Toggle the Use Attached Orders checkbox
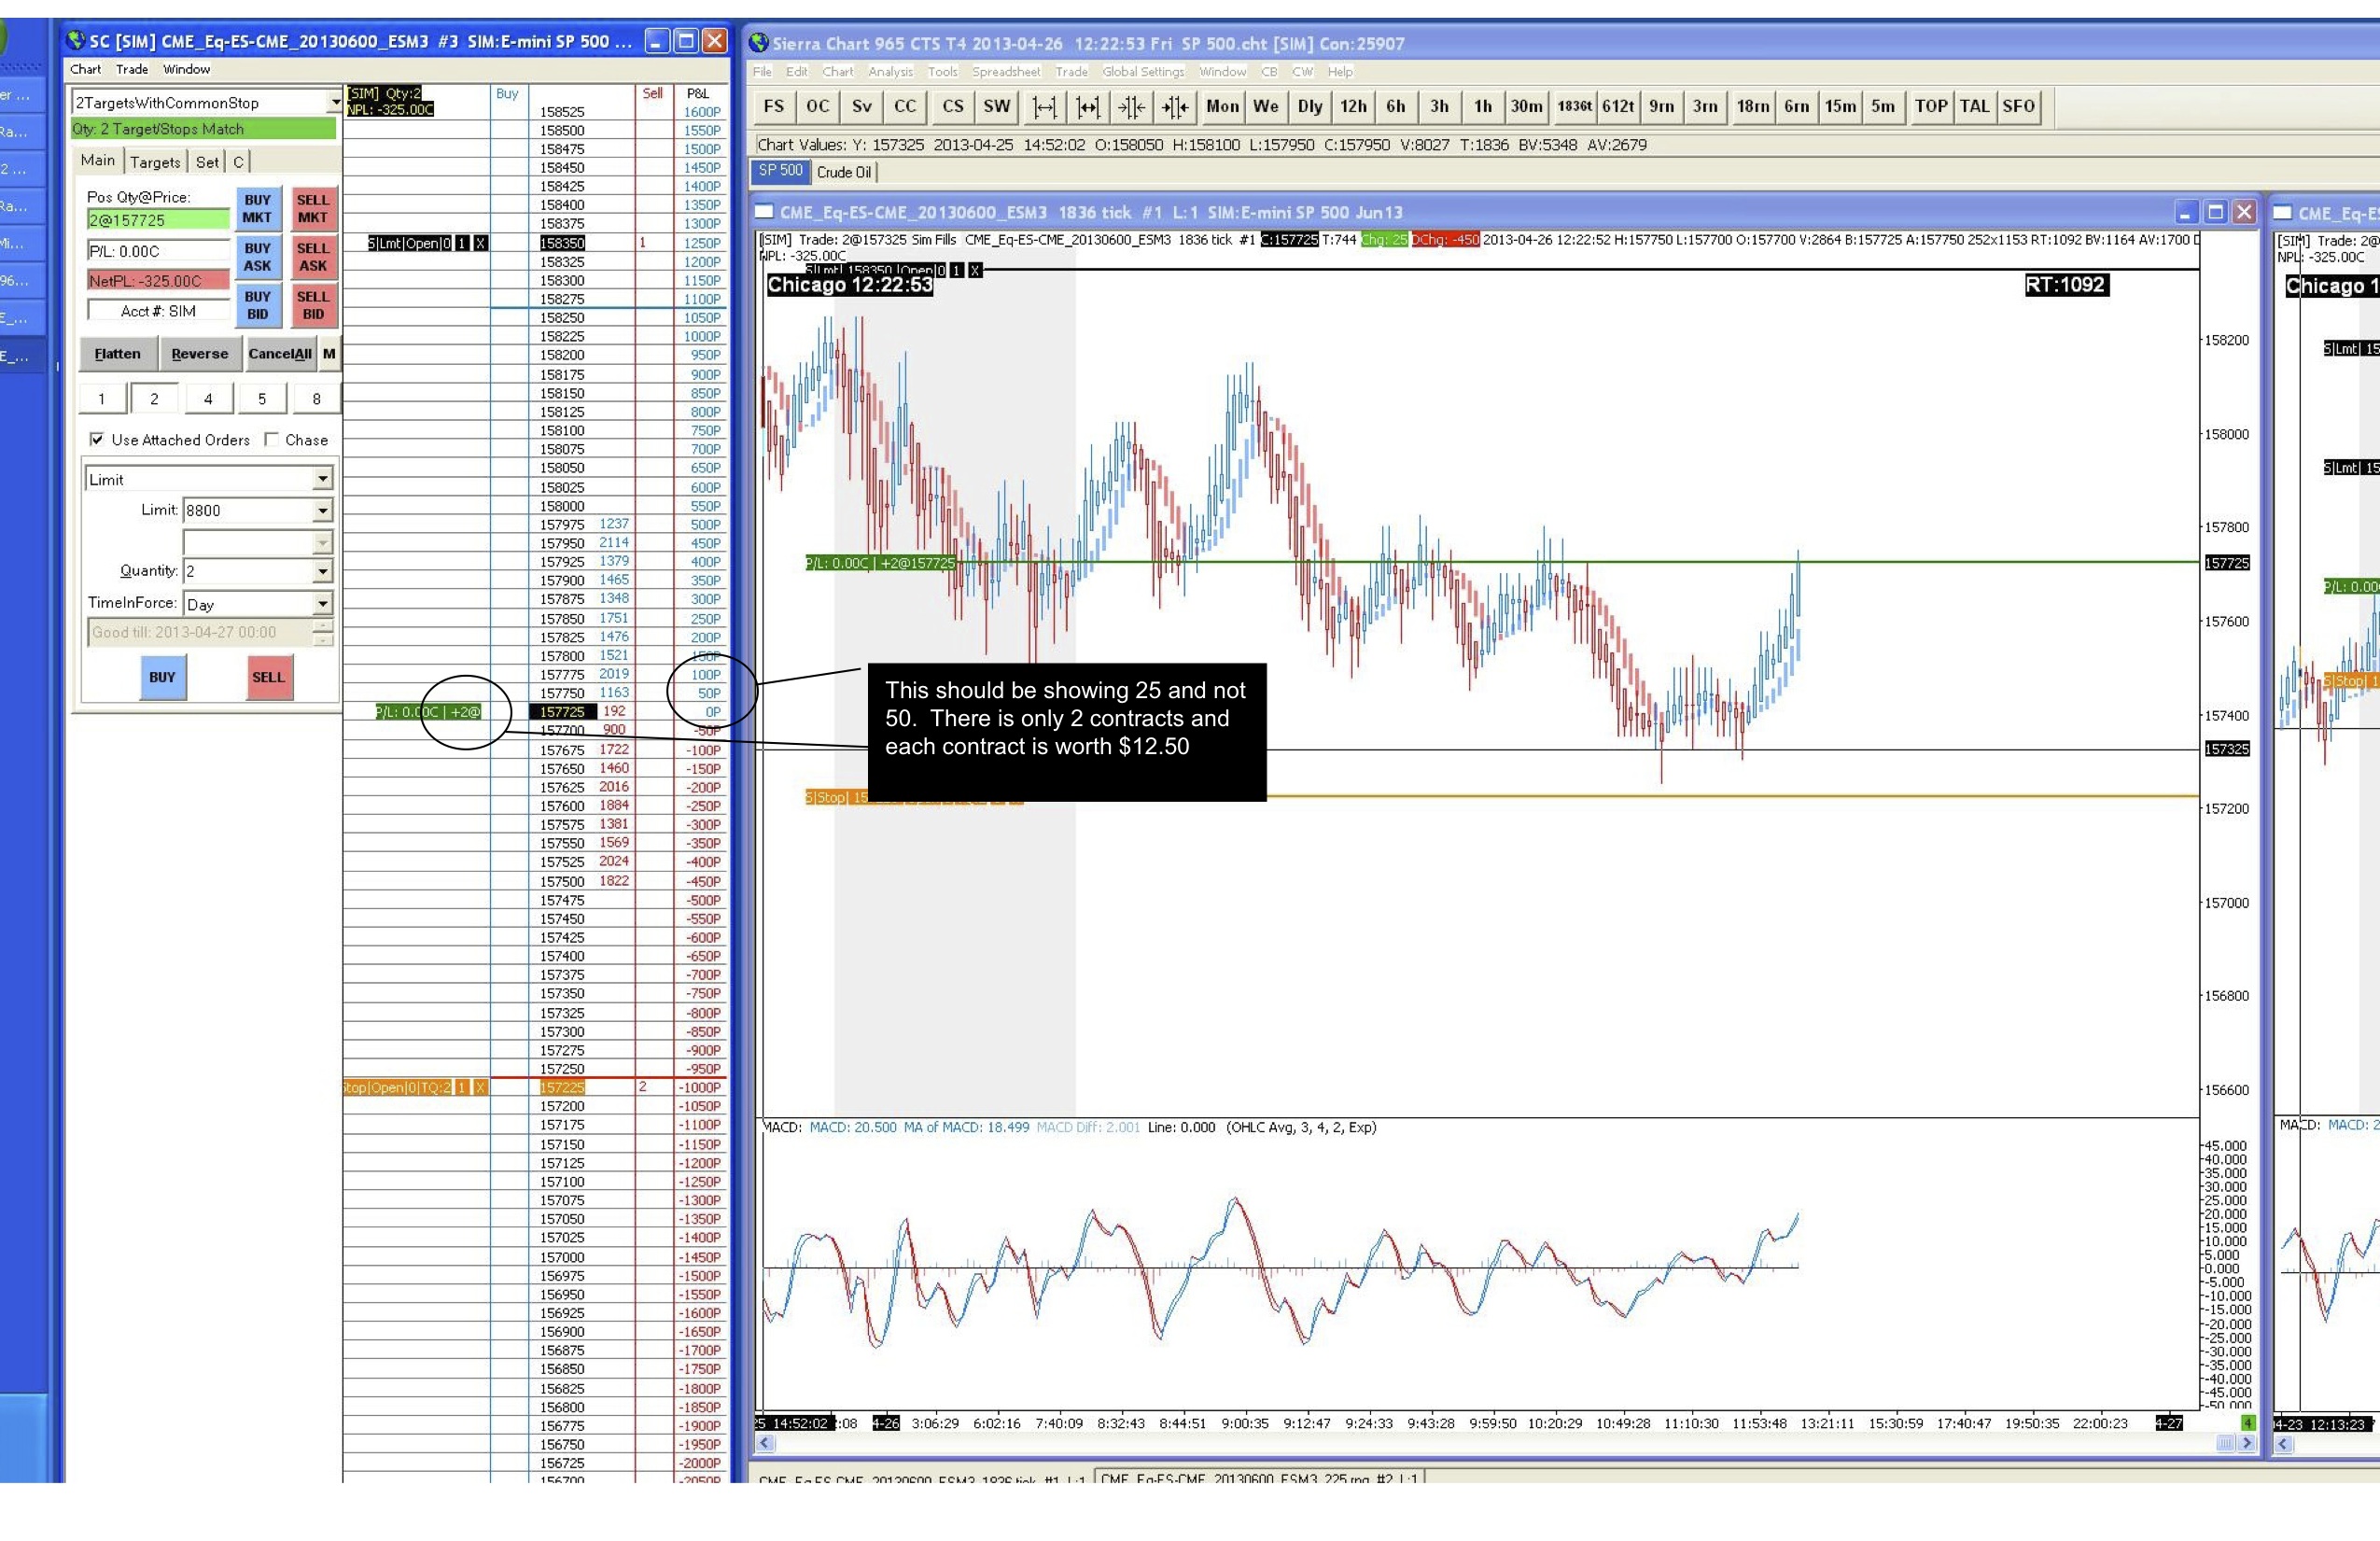 pyautogui.click(x=97, y=439)
